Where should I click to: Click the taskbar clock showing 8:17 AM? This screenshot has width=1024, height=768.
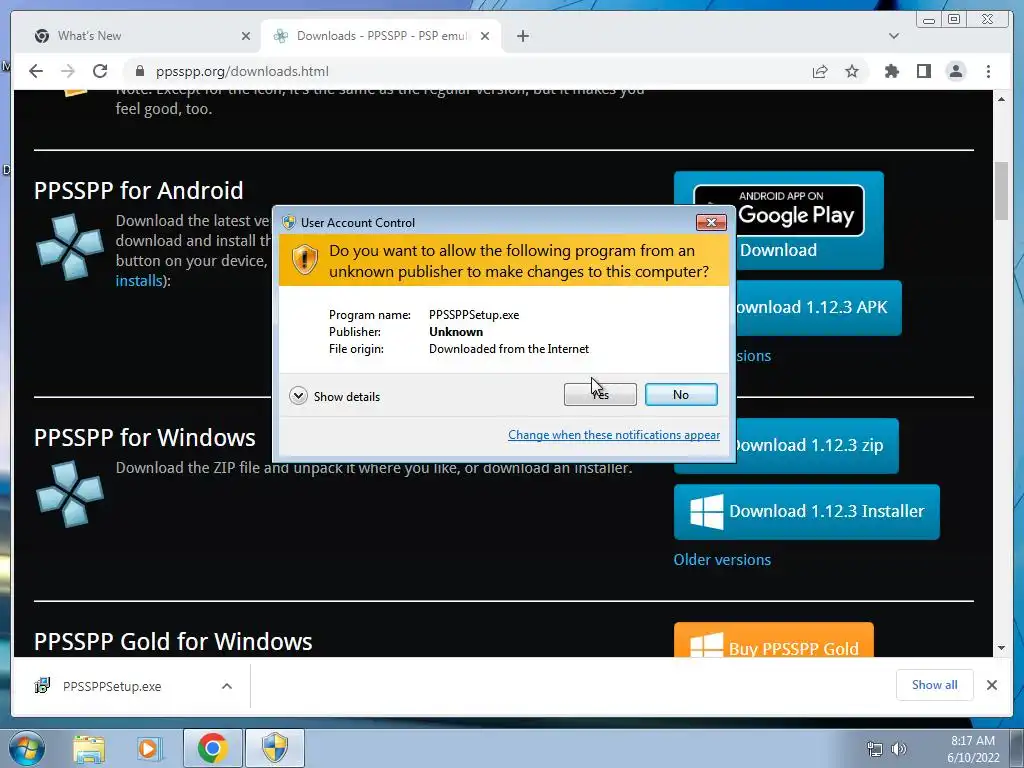(973, 749)
